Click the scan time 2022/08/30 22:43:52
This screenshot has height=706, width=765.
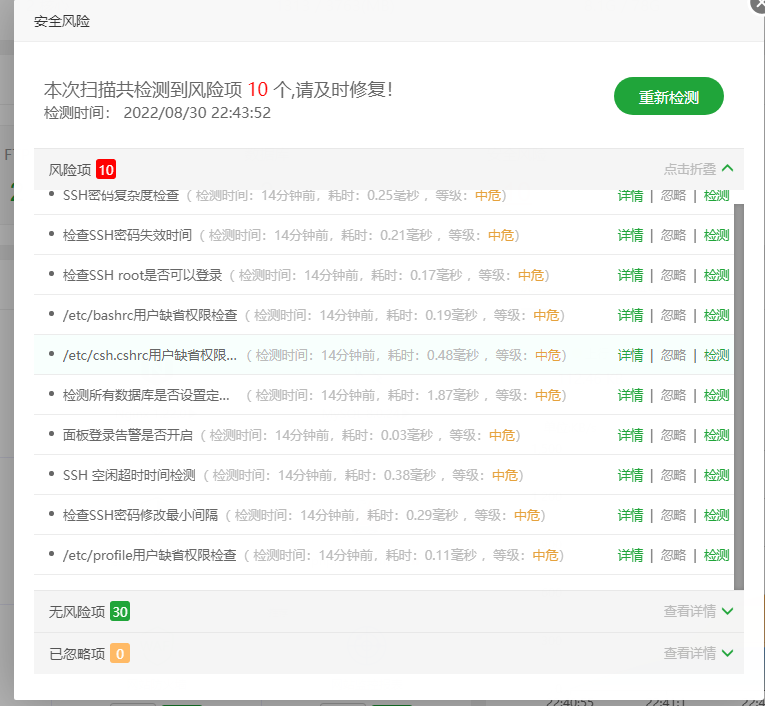197,113
